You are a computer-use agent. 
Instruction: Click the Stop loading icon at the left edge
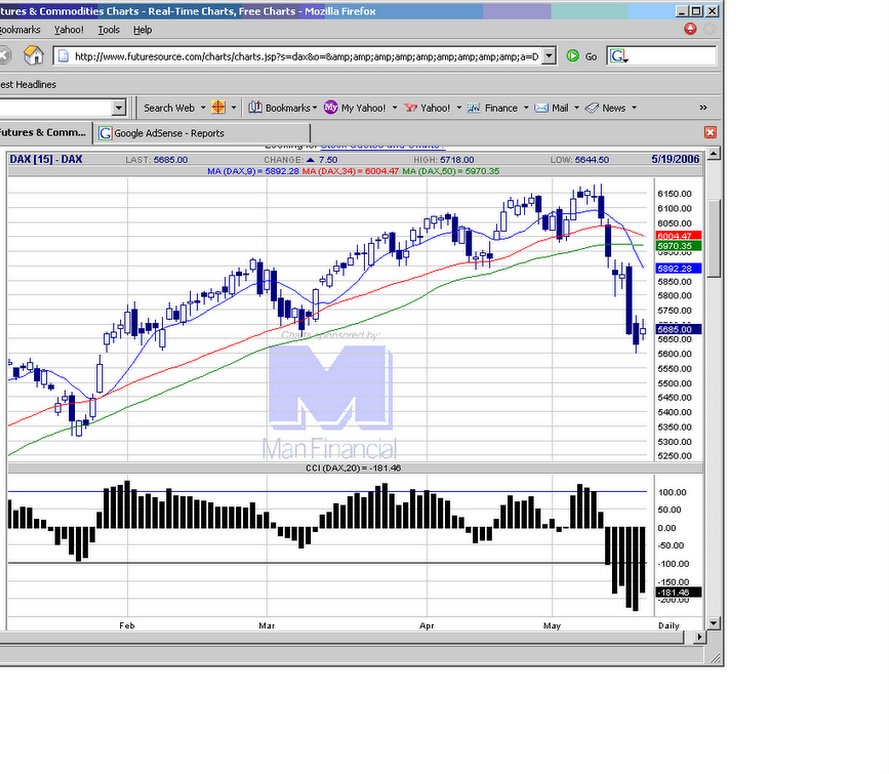click(3, 56)
